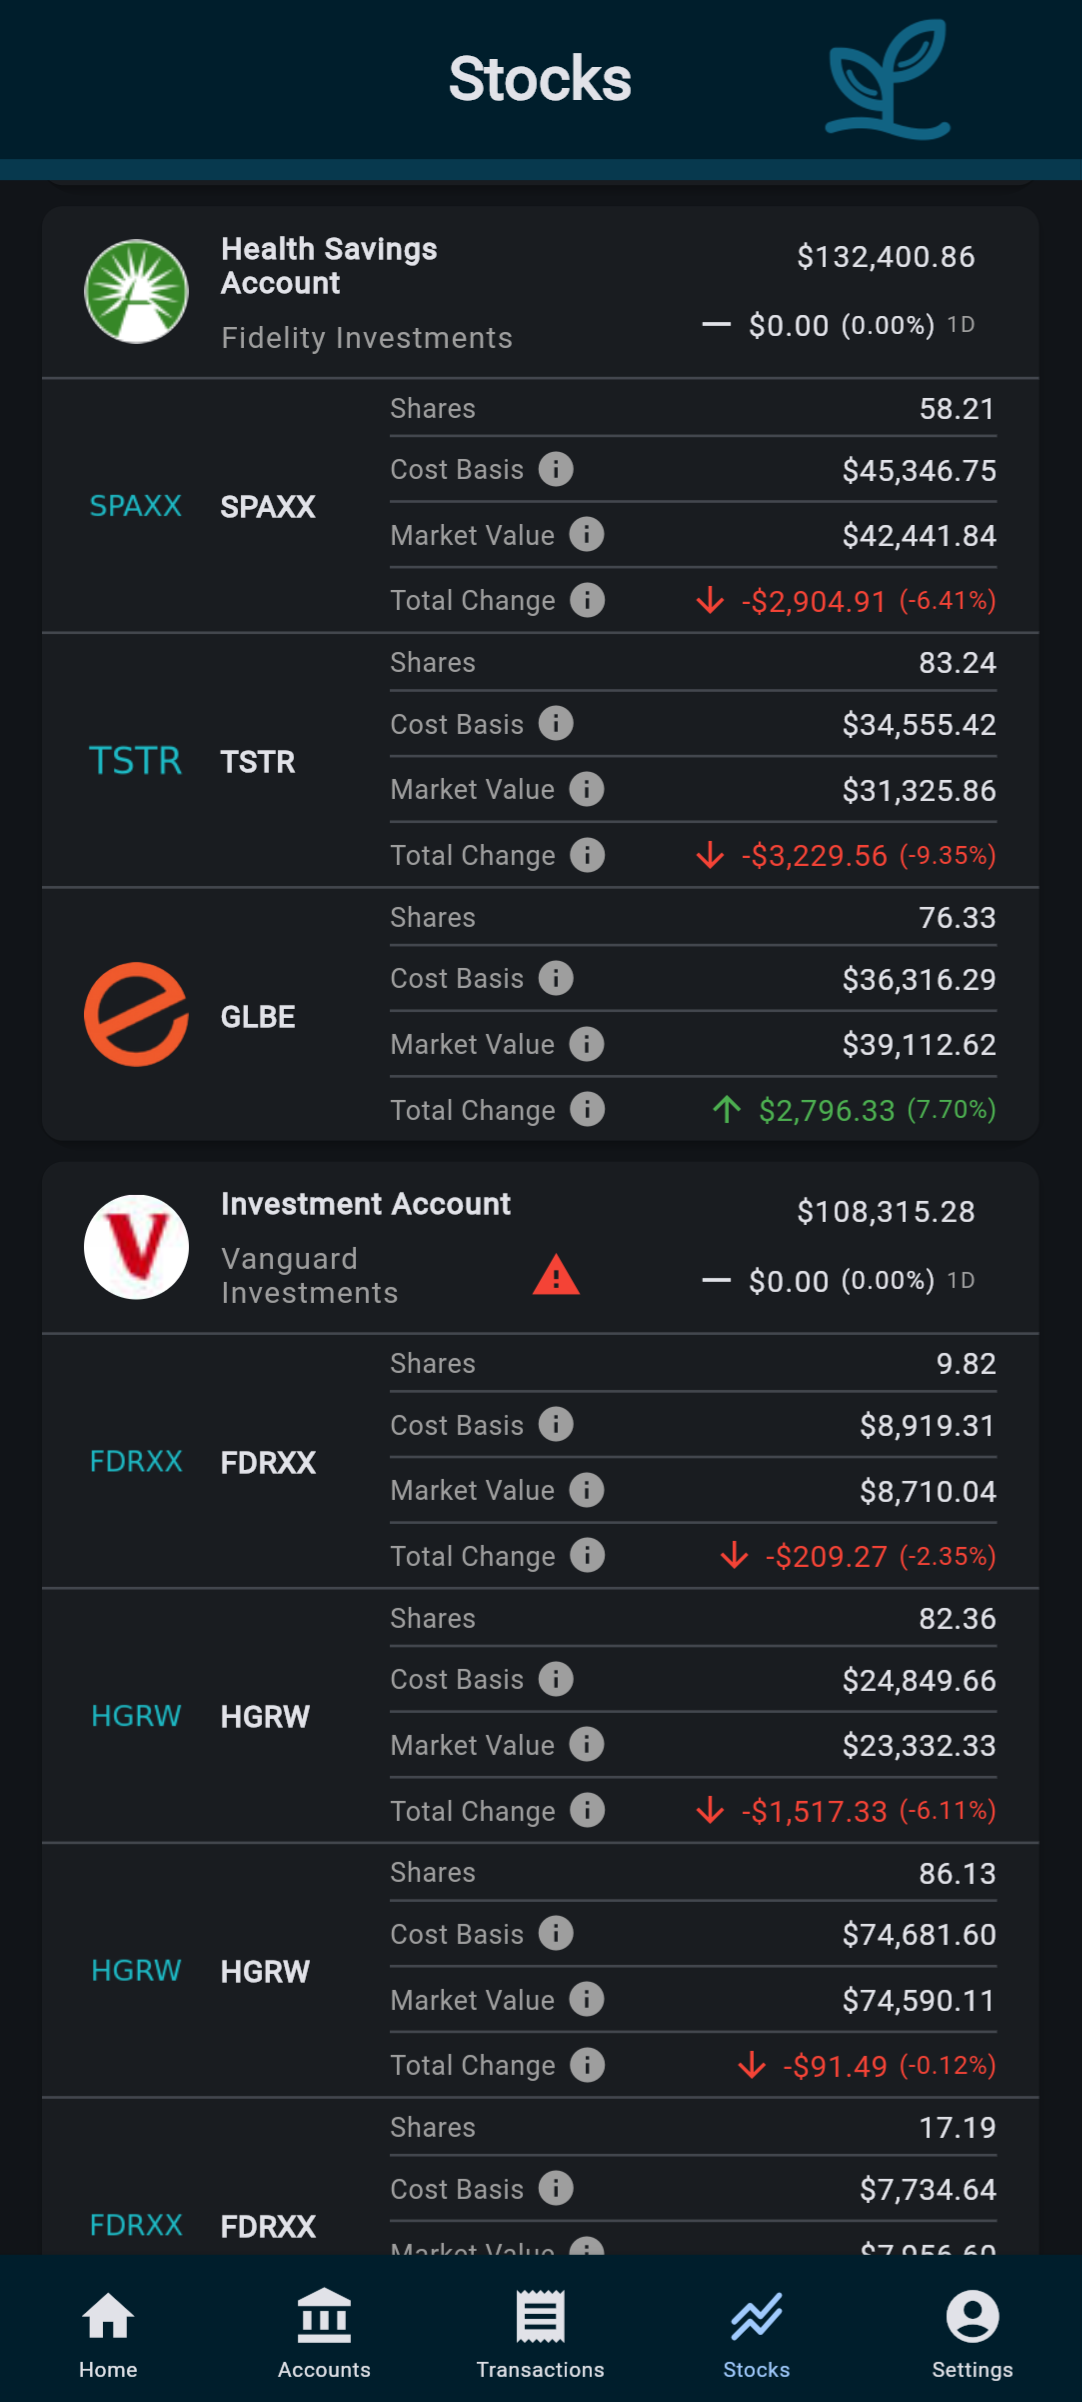
Task: Show Total Change info for SPAXX
Action: (587, 600)
